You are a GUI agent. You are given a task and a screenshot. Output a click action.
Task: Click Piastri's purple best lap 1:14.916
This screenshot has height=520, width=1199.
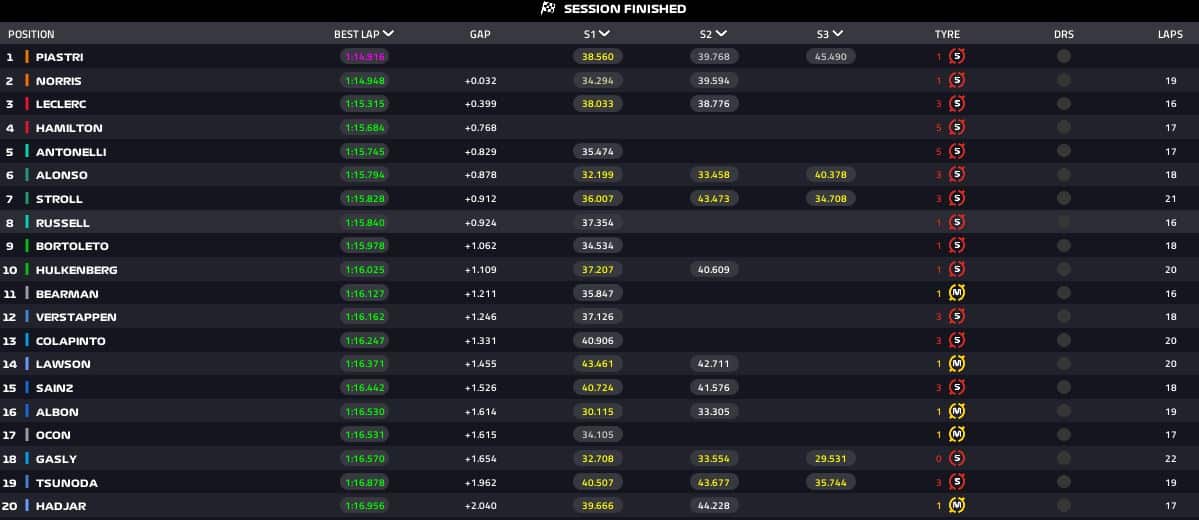click(x=365, y=57)
